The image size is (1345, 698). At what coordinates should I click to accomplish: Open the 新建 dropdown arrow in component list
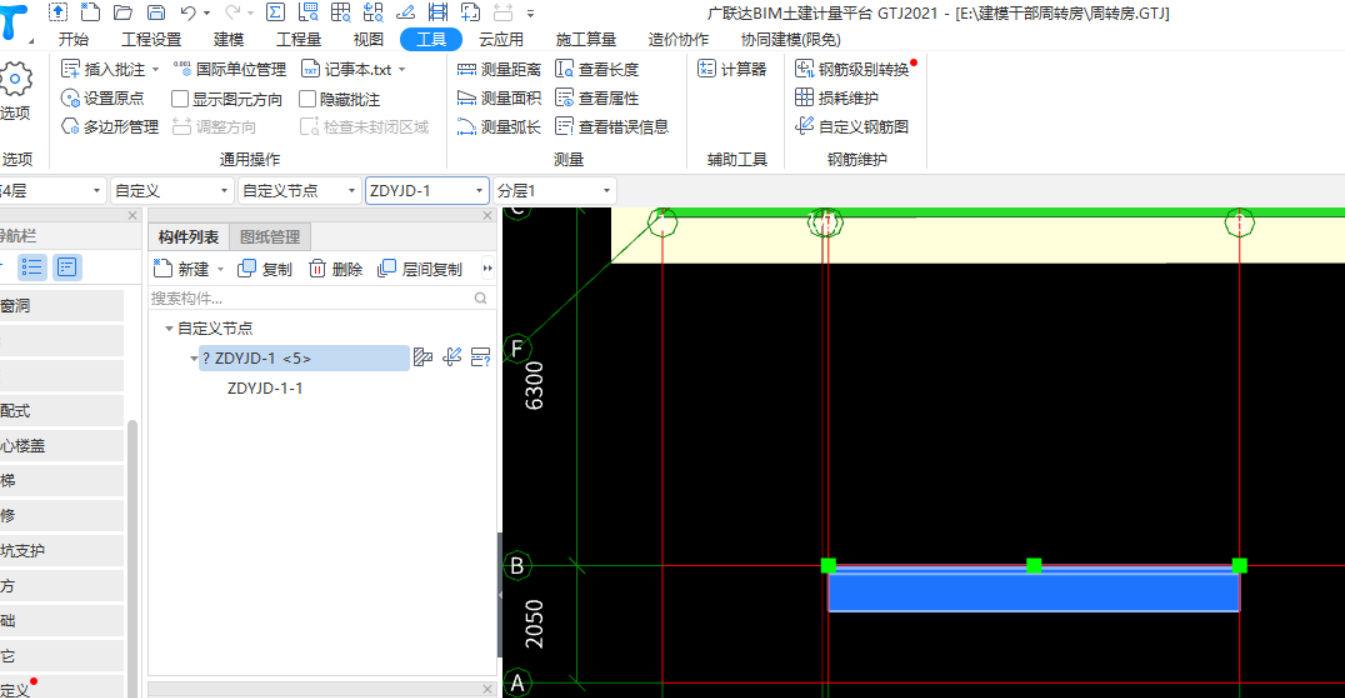point(221,270)
